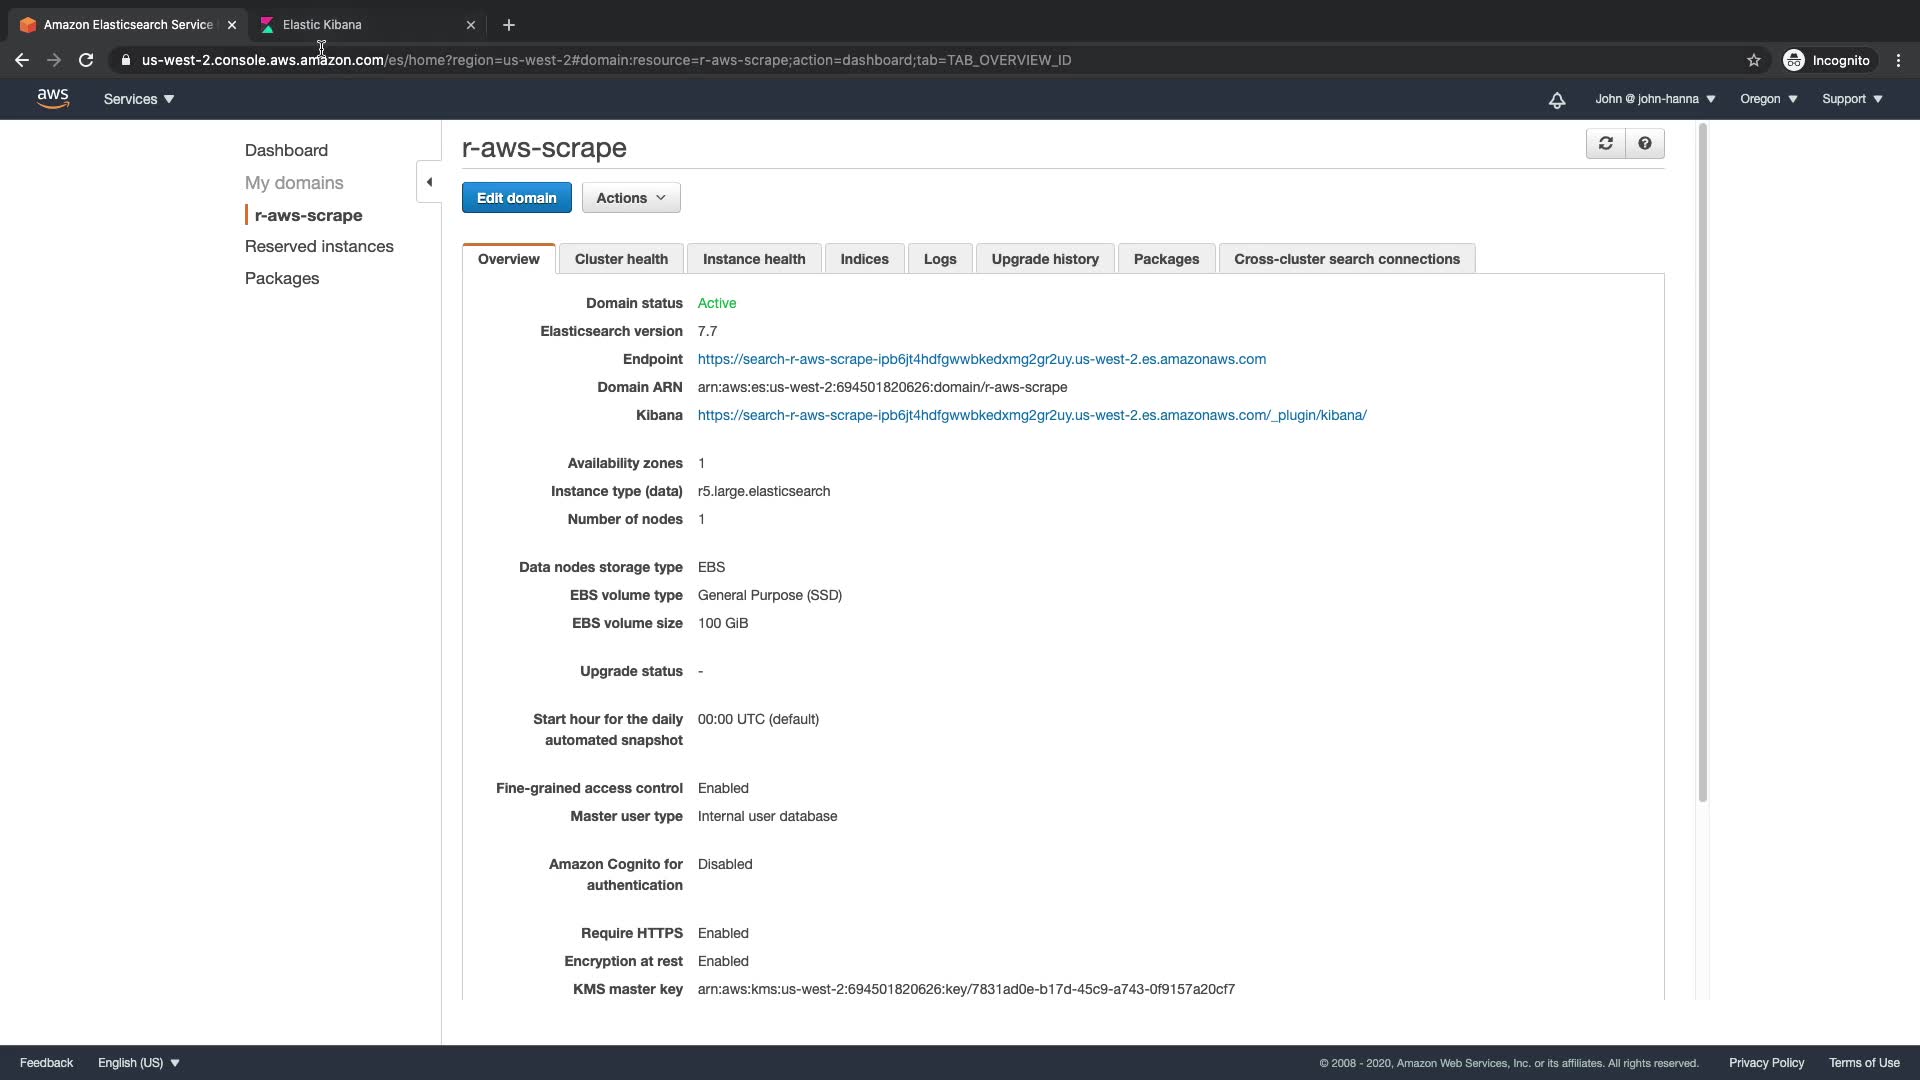The width and height of the screenshot is (1920, 1080).
Task: Go back with browser back arrow
Action: coord(22,60)
